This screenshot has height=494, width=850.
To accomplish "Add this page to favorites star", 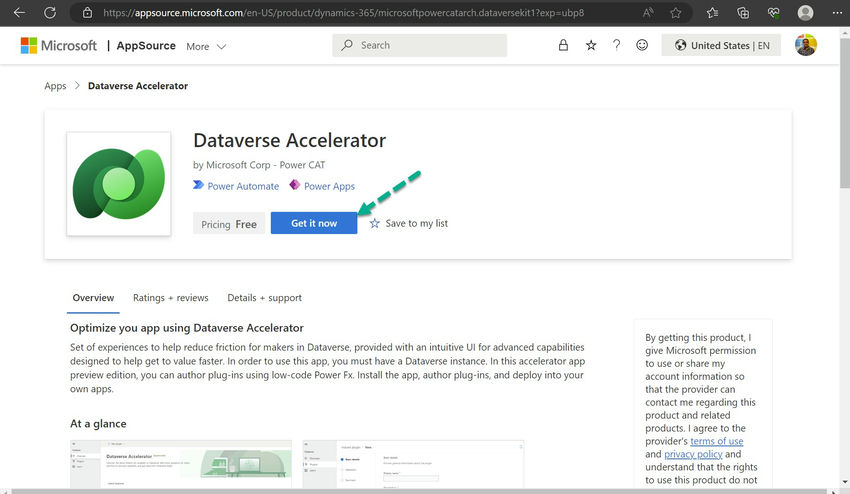I will 675,12.
